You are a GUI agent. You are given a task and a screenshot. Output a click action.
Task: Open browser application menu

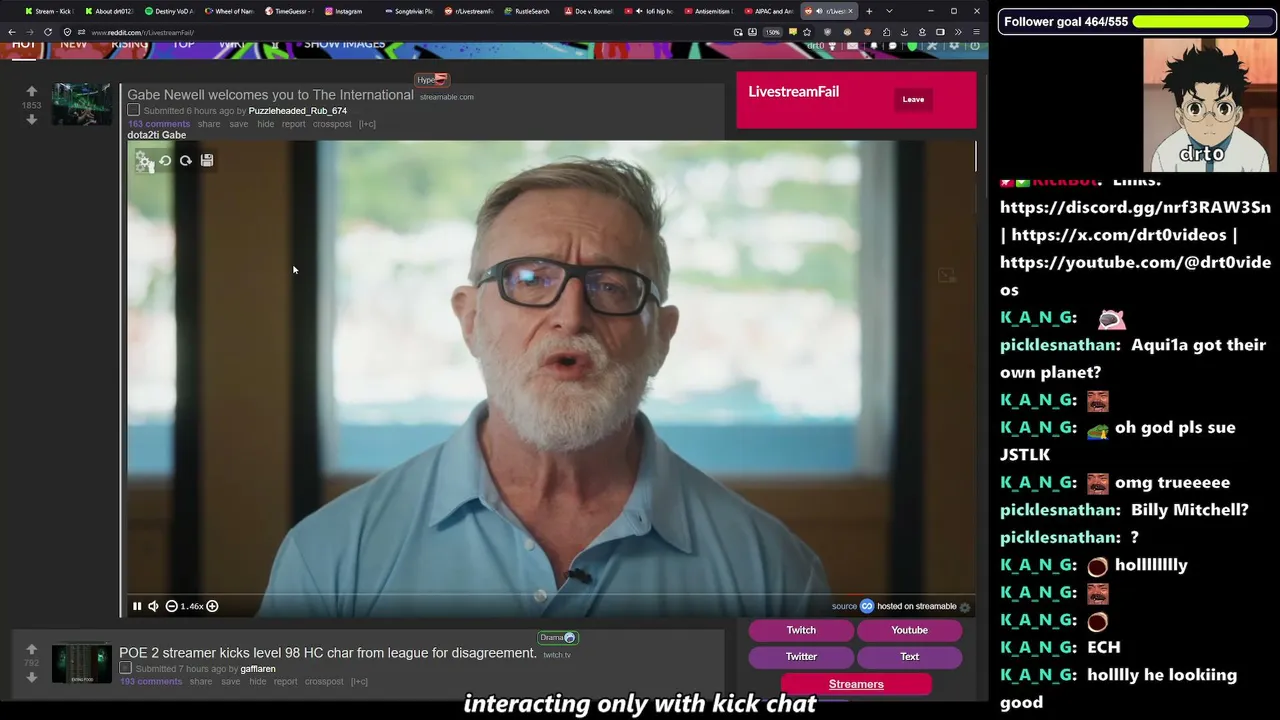pyautogui.click(x=976, y=32)
